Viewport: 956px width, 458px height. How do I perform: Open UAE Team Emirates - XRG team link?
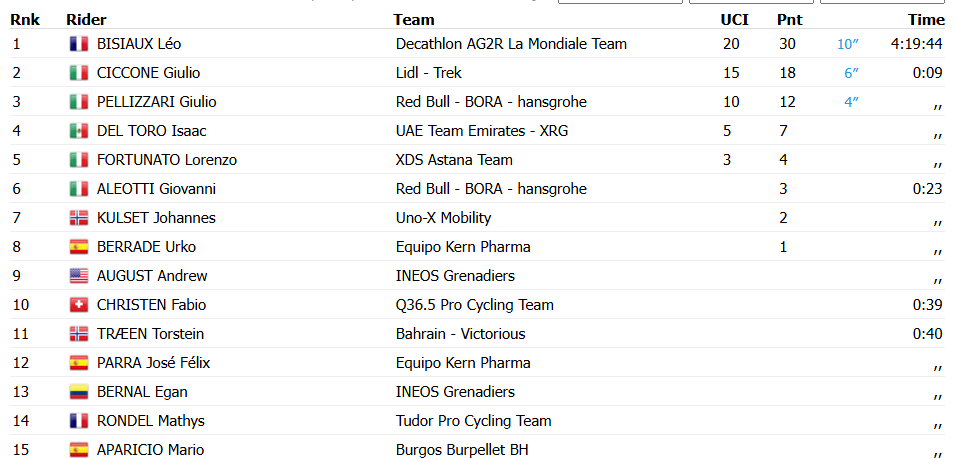tap(481, 131)
